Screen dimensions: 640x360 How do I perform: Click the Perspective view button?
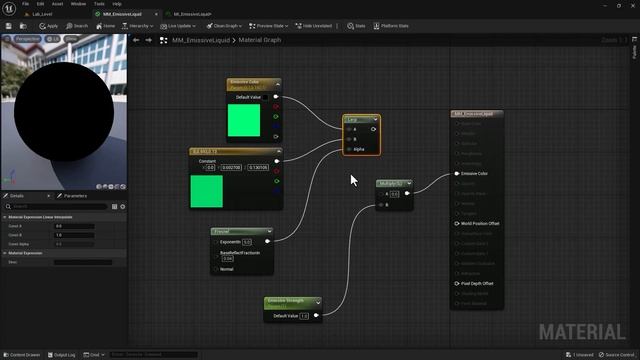point(27,39)
